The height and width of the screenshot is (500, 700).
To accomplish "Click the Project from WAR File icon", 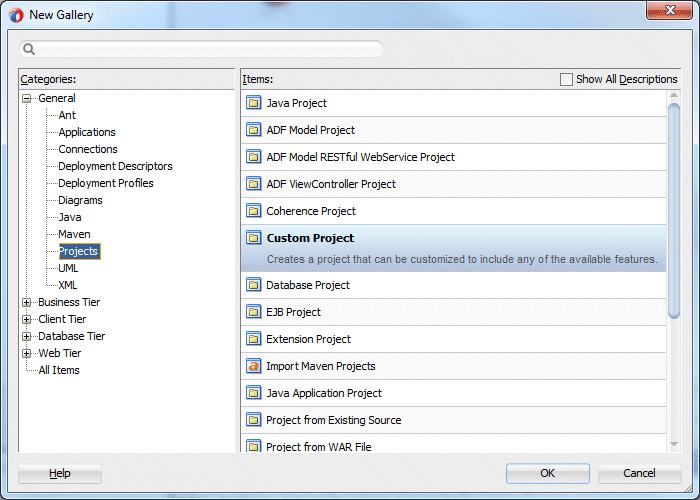I will pos(254,446).
